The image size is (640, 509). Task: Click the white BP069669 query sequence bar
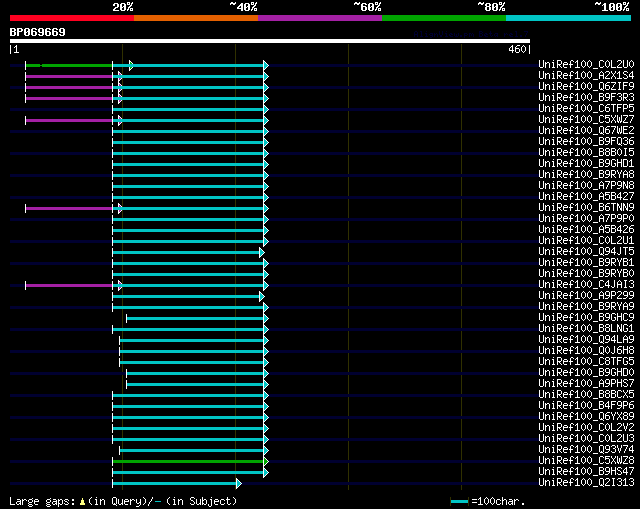270,41
